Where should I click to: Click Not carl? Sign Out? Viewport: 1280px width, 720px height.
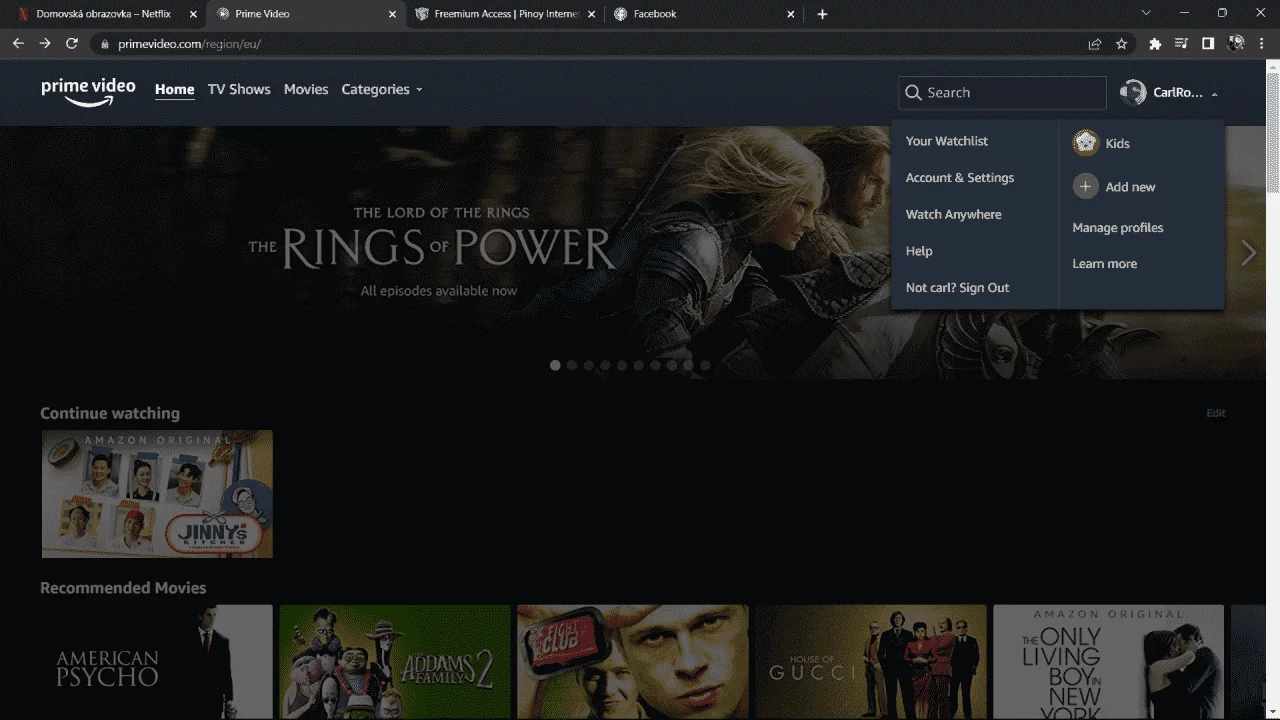(957, 288)
